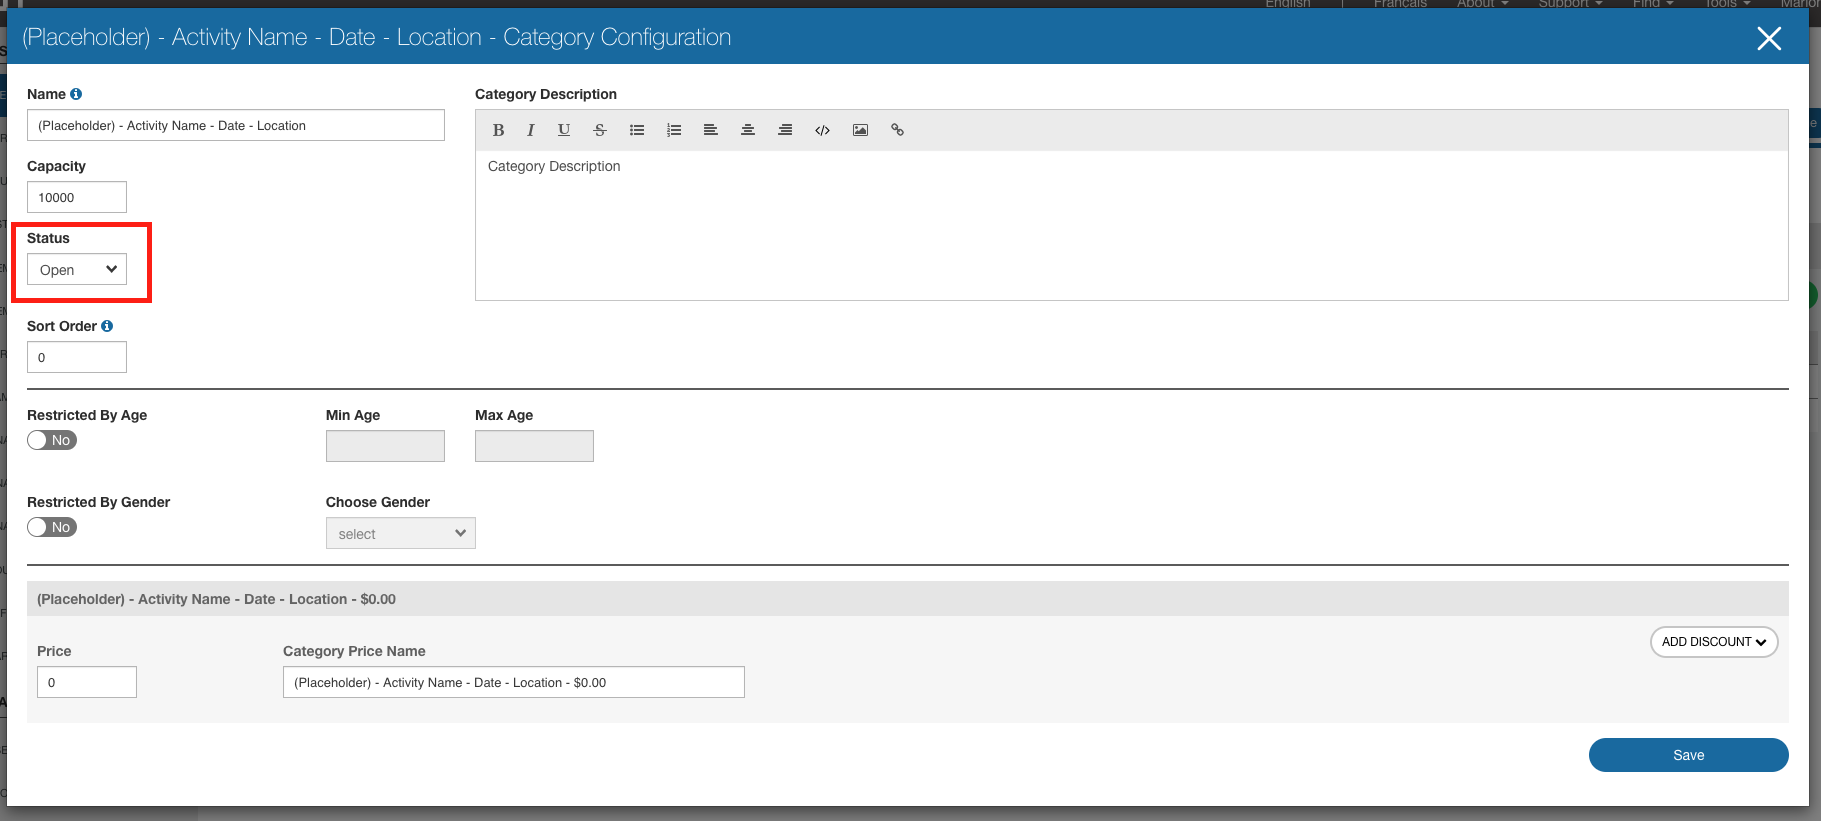Open the ADD DISCOUNT dropdown
The image size is (1821, 821).
tap(1713, 642)
